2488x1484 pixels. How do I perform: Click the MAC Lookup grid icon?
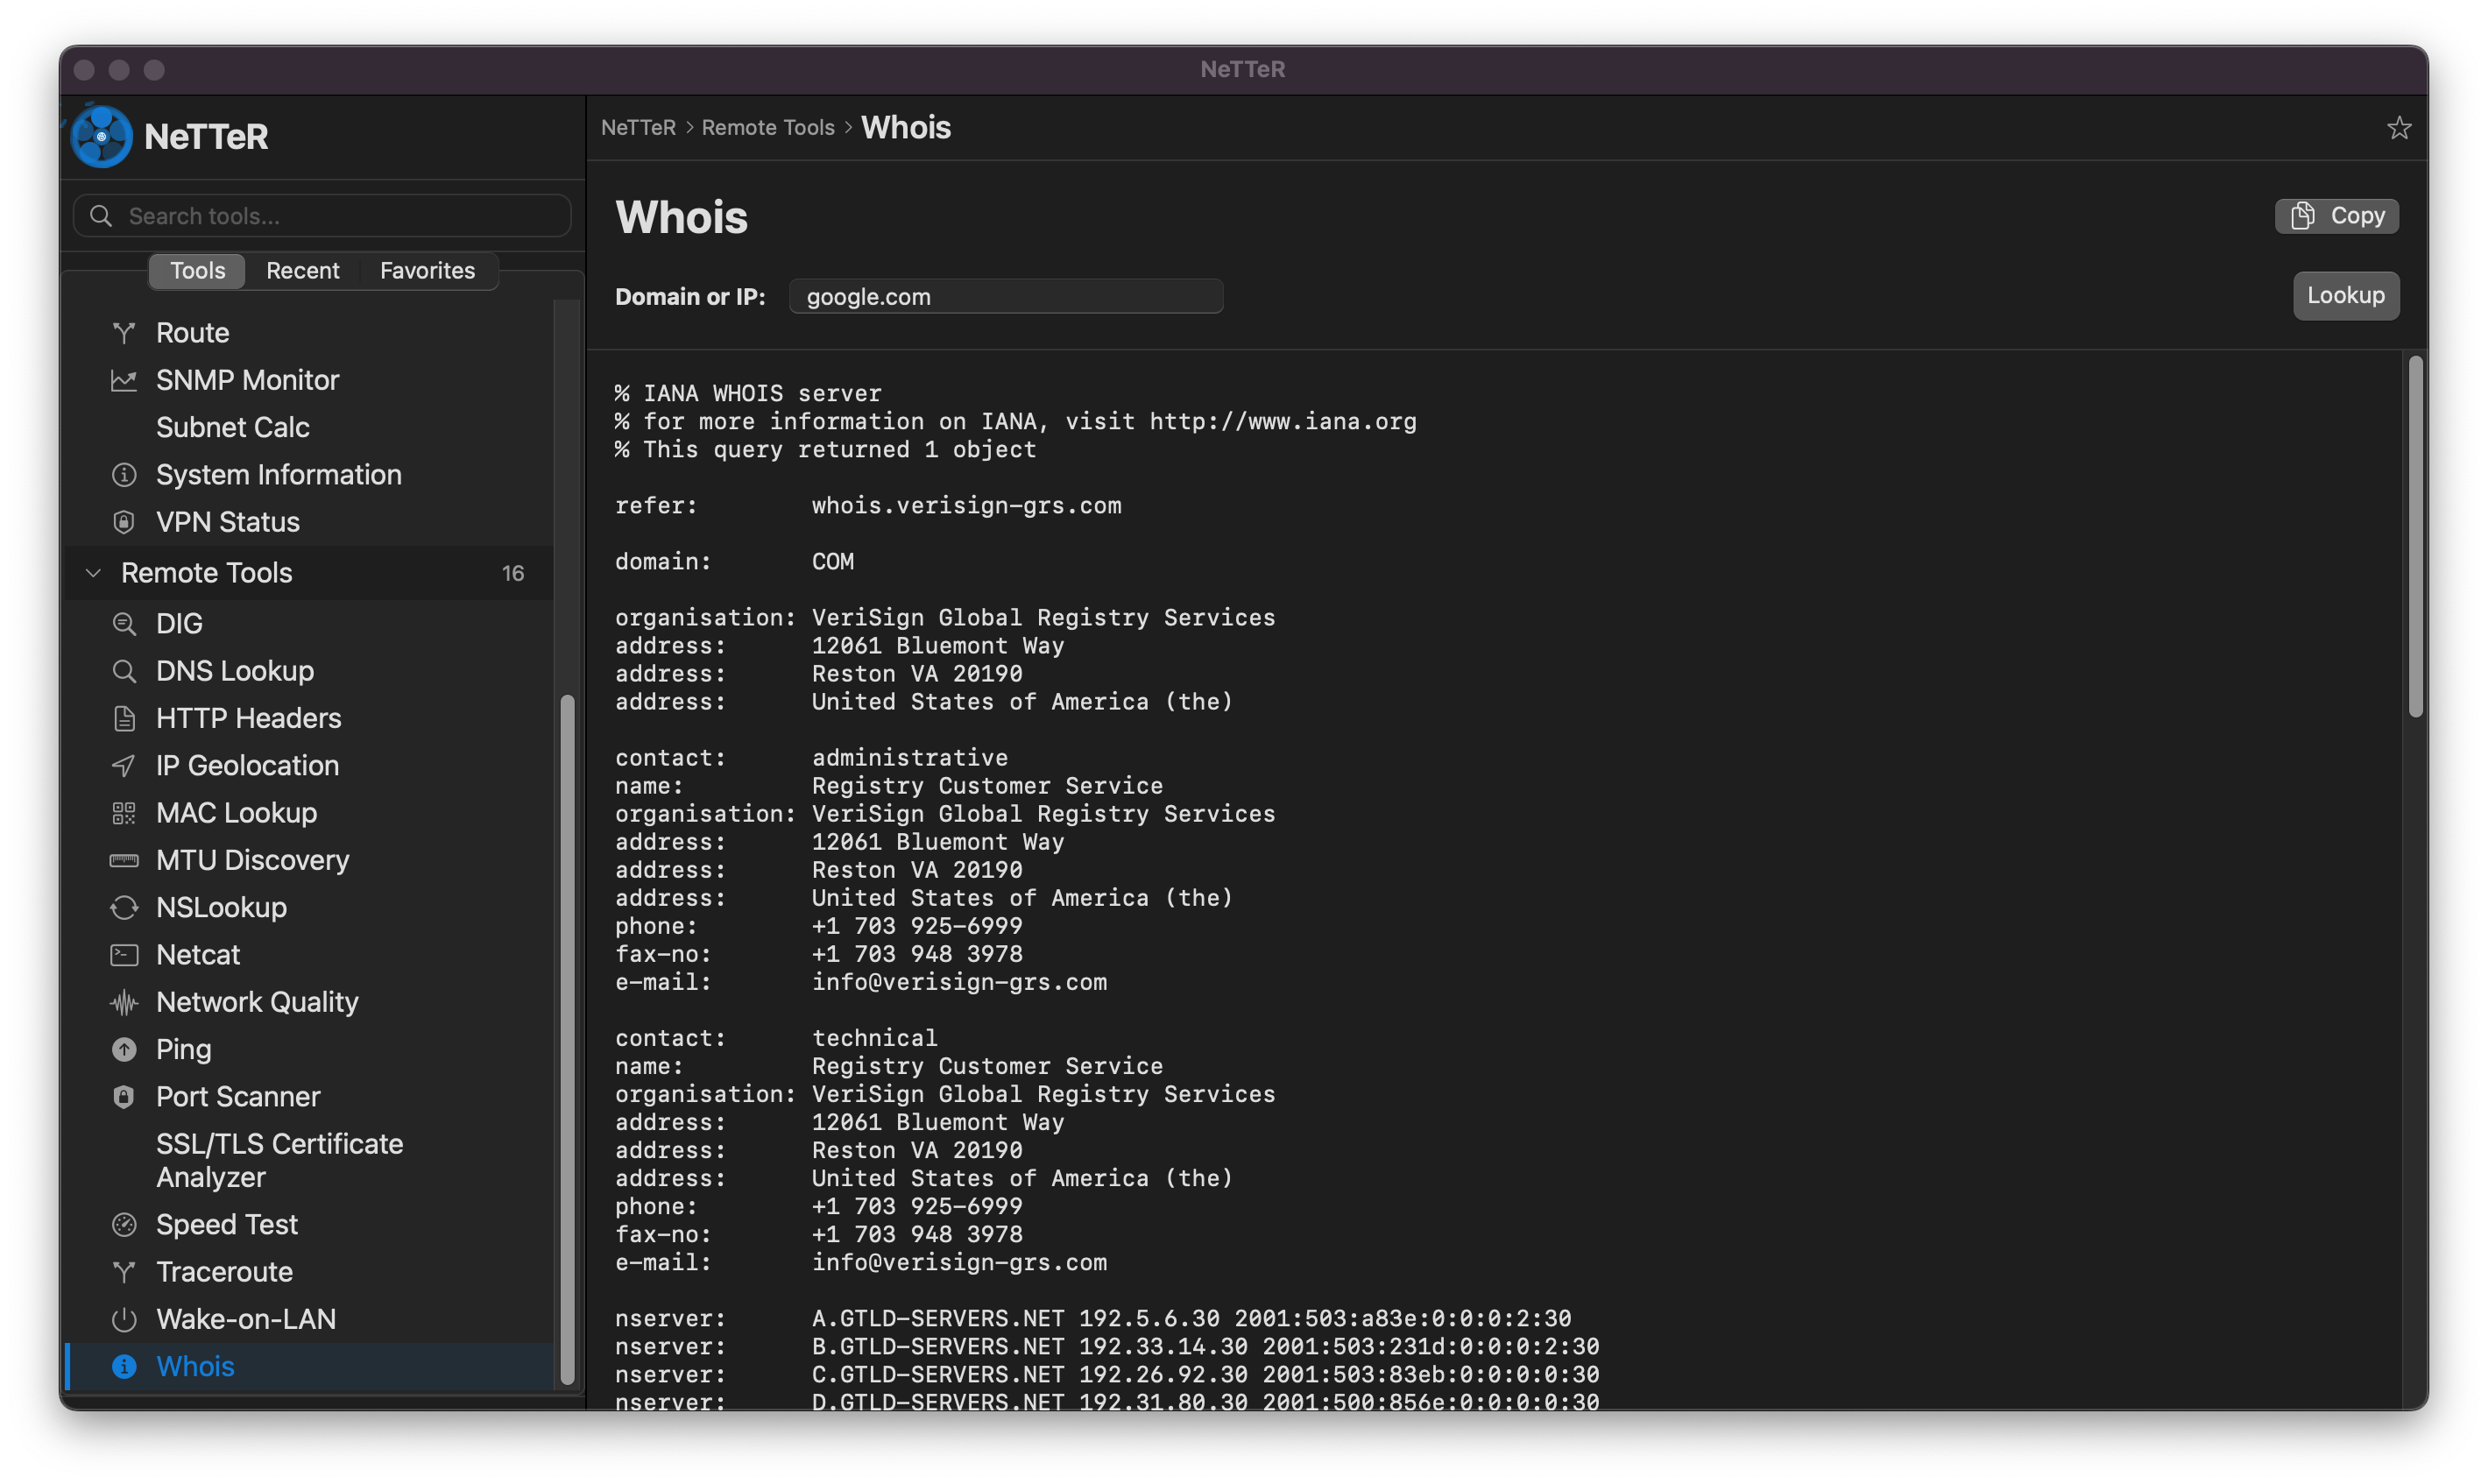click(124, 813)
